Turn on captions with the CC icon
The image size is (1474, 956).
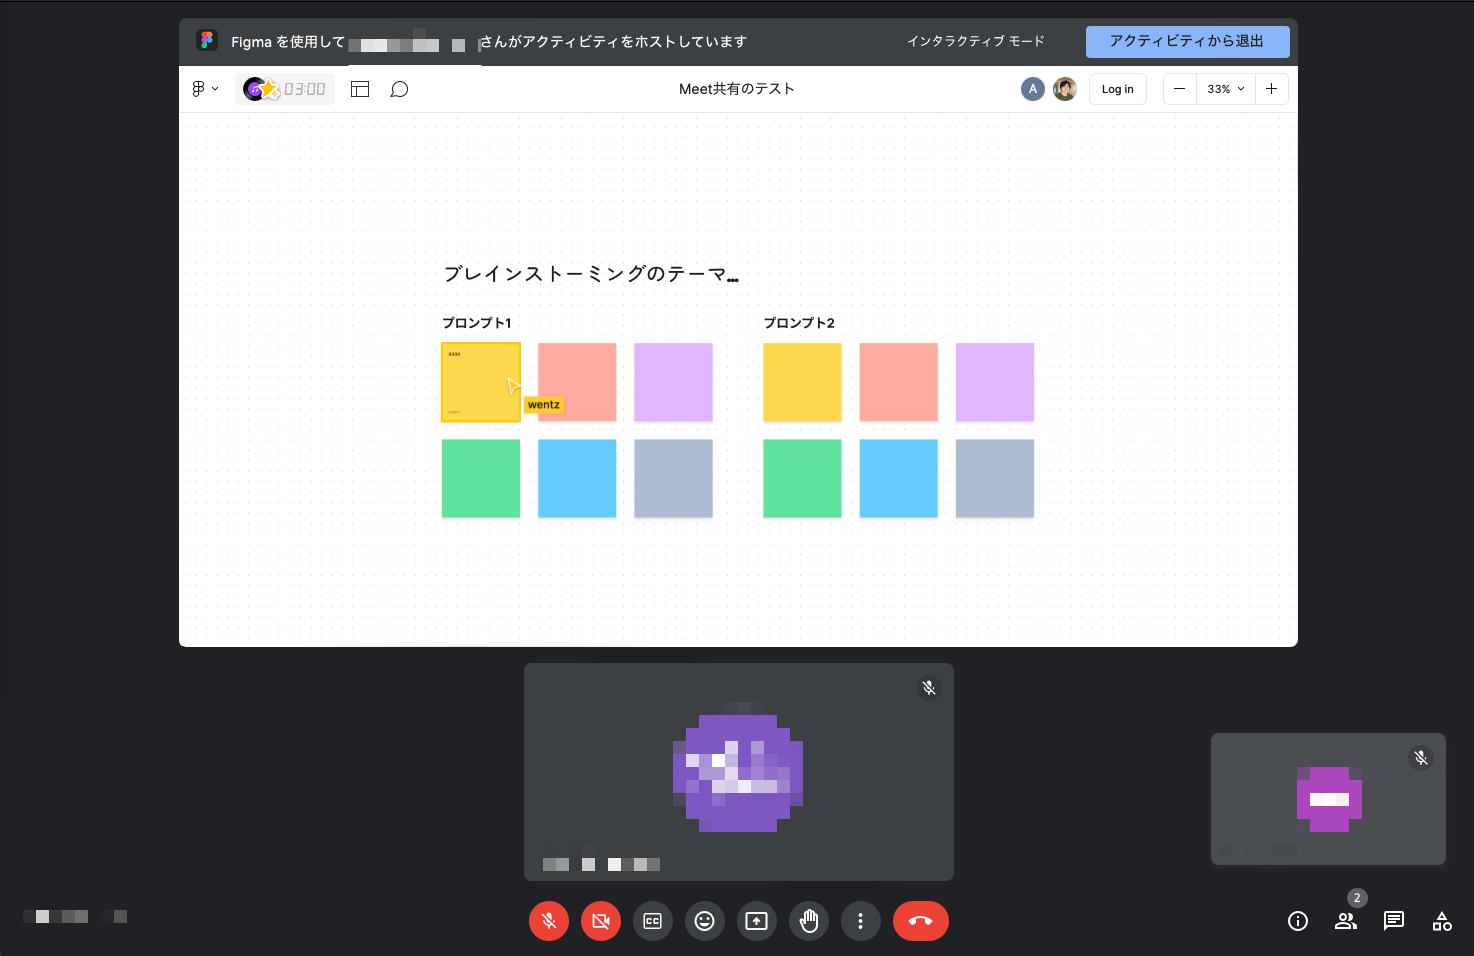[653, 921]
